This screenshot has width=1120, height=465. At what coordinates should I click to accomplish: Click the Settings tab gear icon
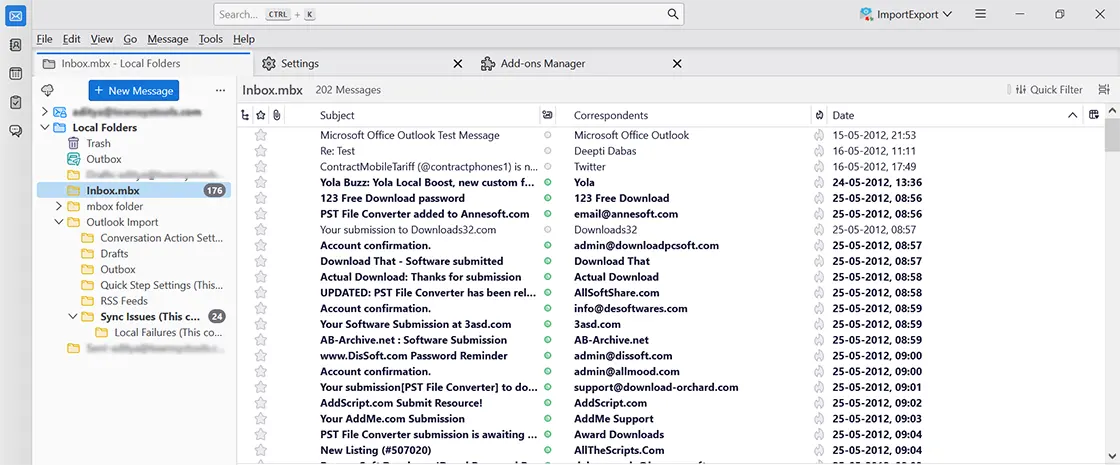[x=269, y=64]
